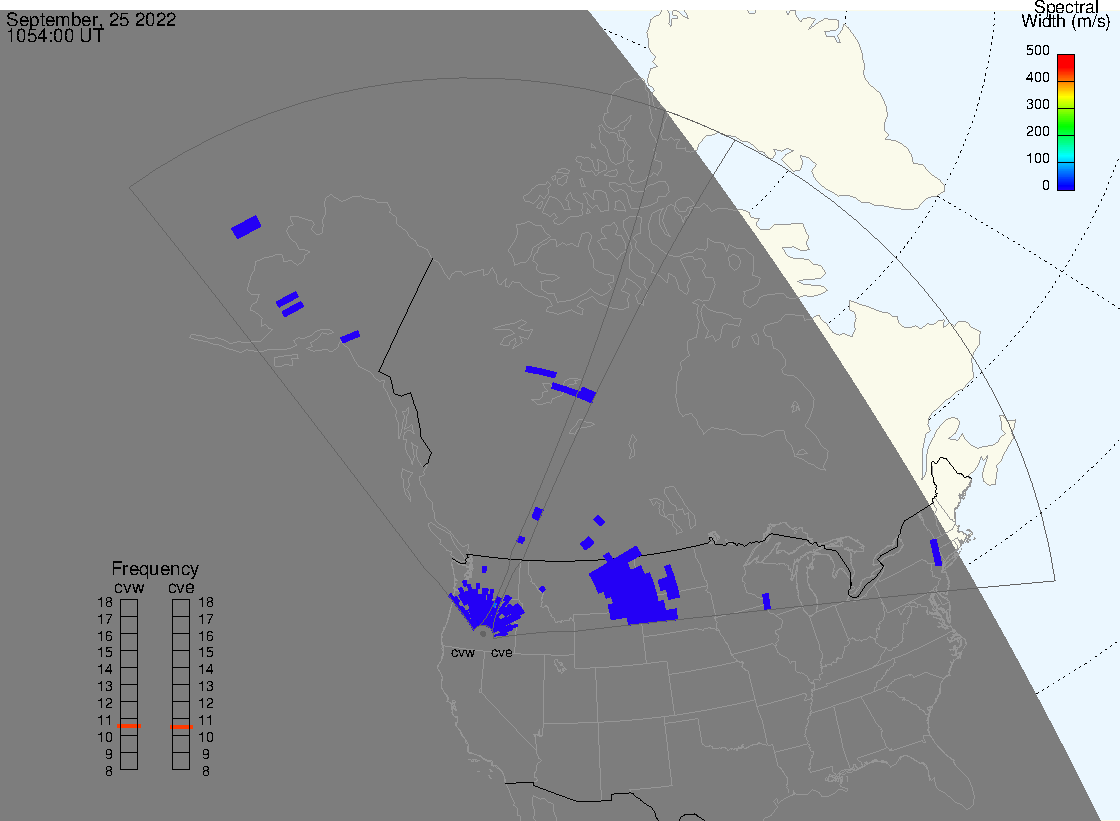
Task: Select the 100 value on color scale
Action: click(x=1037, y=159)
